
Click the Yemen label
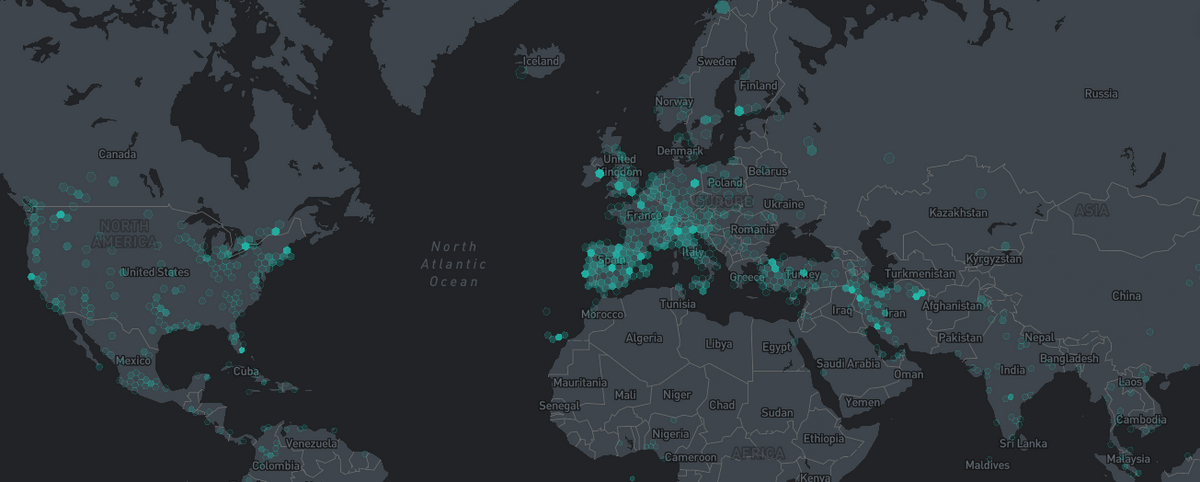tap(863, 402)
